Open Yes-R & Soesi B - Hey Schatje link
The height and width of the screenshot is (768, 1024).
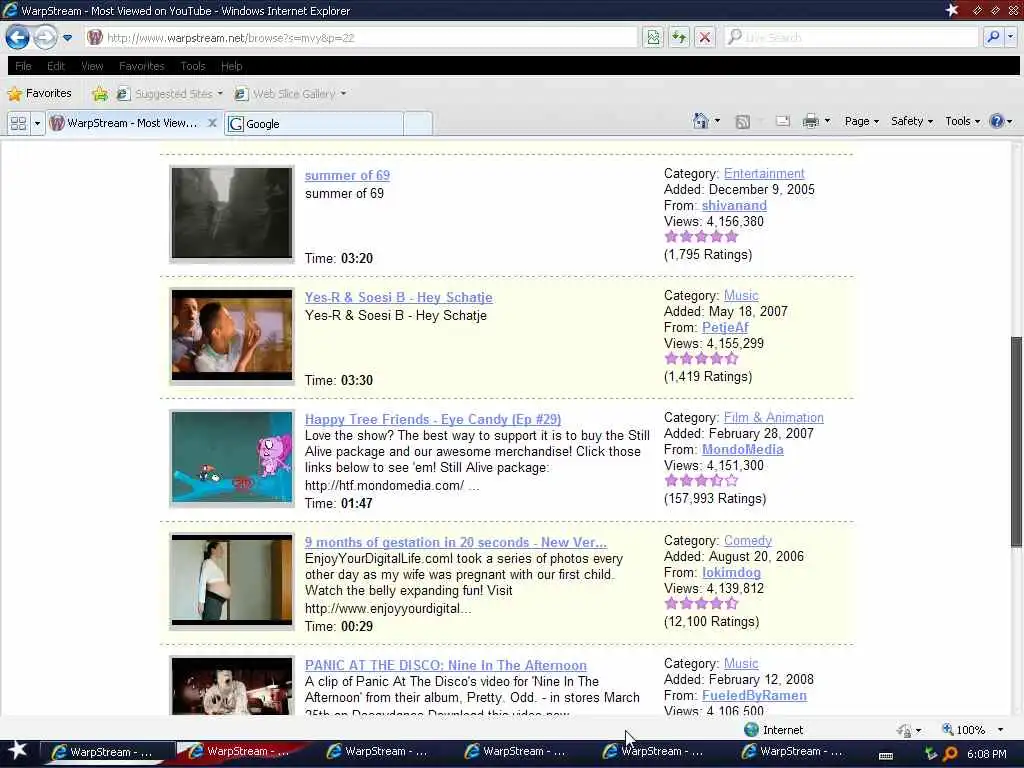click(x=398, y=297)
